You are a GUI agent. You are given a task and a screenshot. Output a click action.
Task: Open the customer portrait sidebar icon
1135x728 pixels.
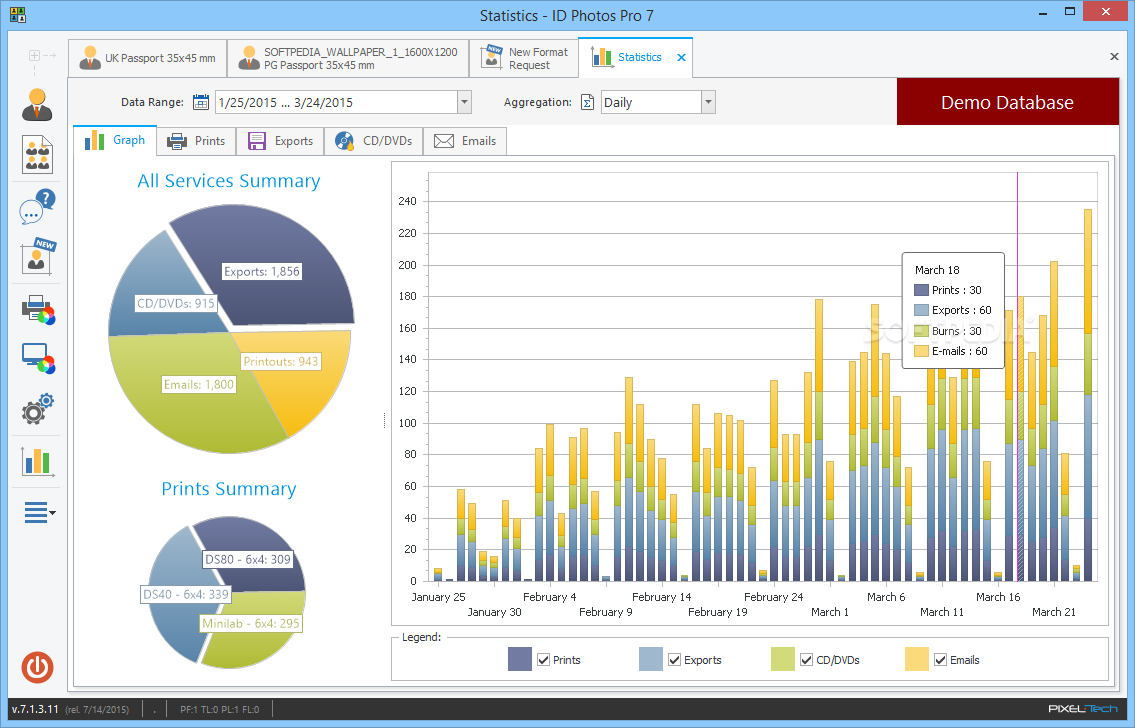pos(37,104)
